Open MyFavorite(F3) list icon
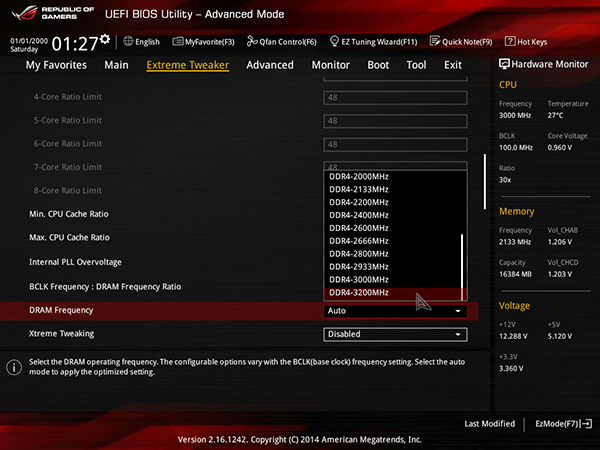This screenshot has width=600, height=450. tap(178, 41)
